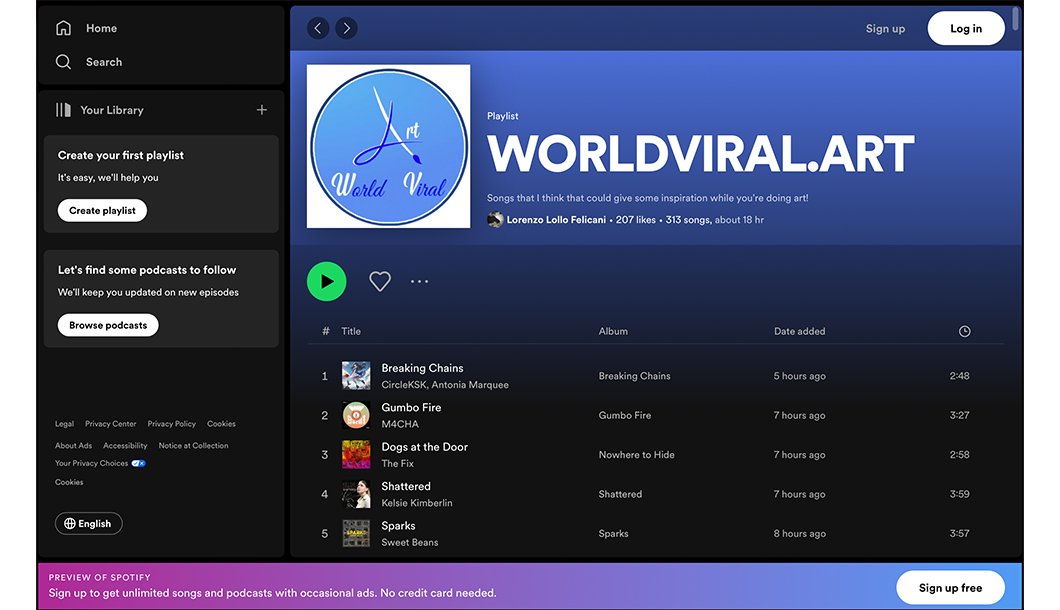The width and height of the screenshot is (1060, 610).
Task: Open artist CircleKSK link
Action: pyautogui.click(x=404, y=385)
